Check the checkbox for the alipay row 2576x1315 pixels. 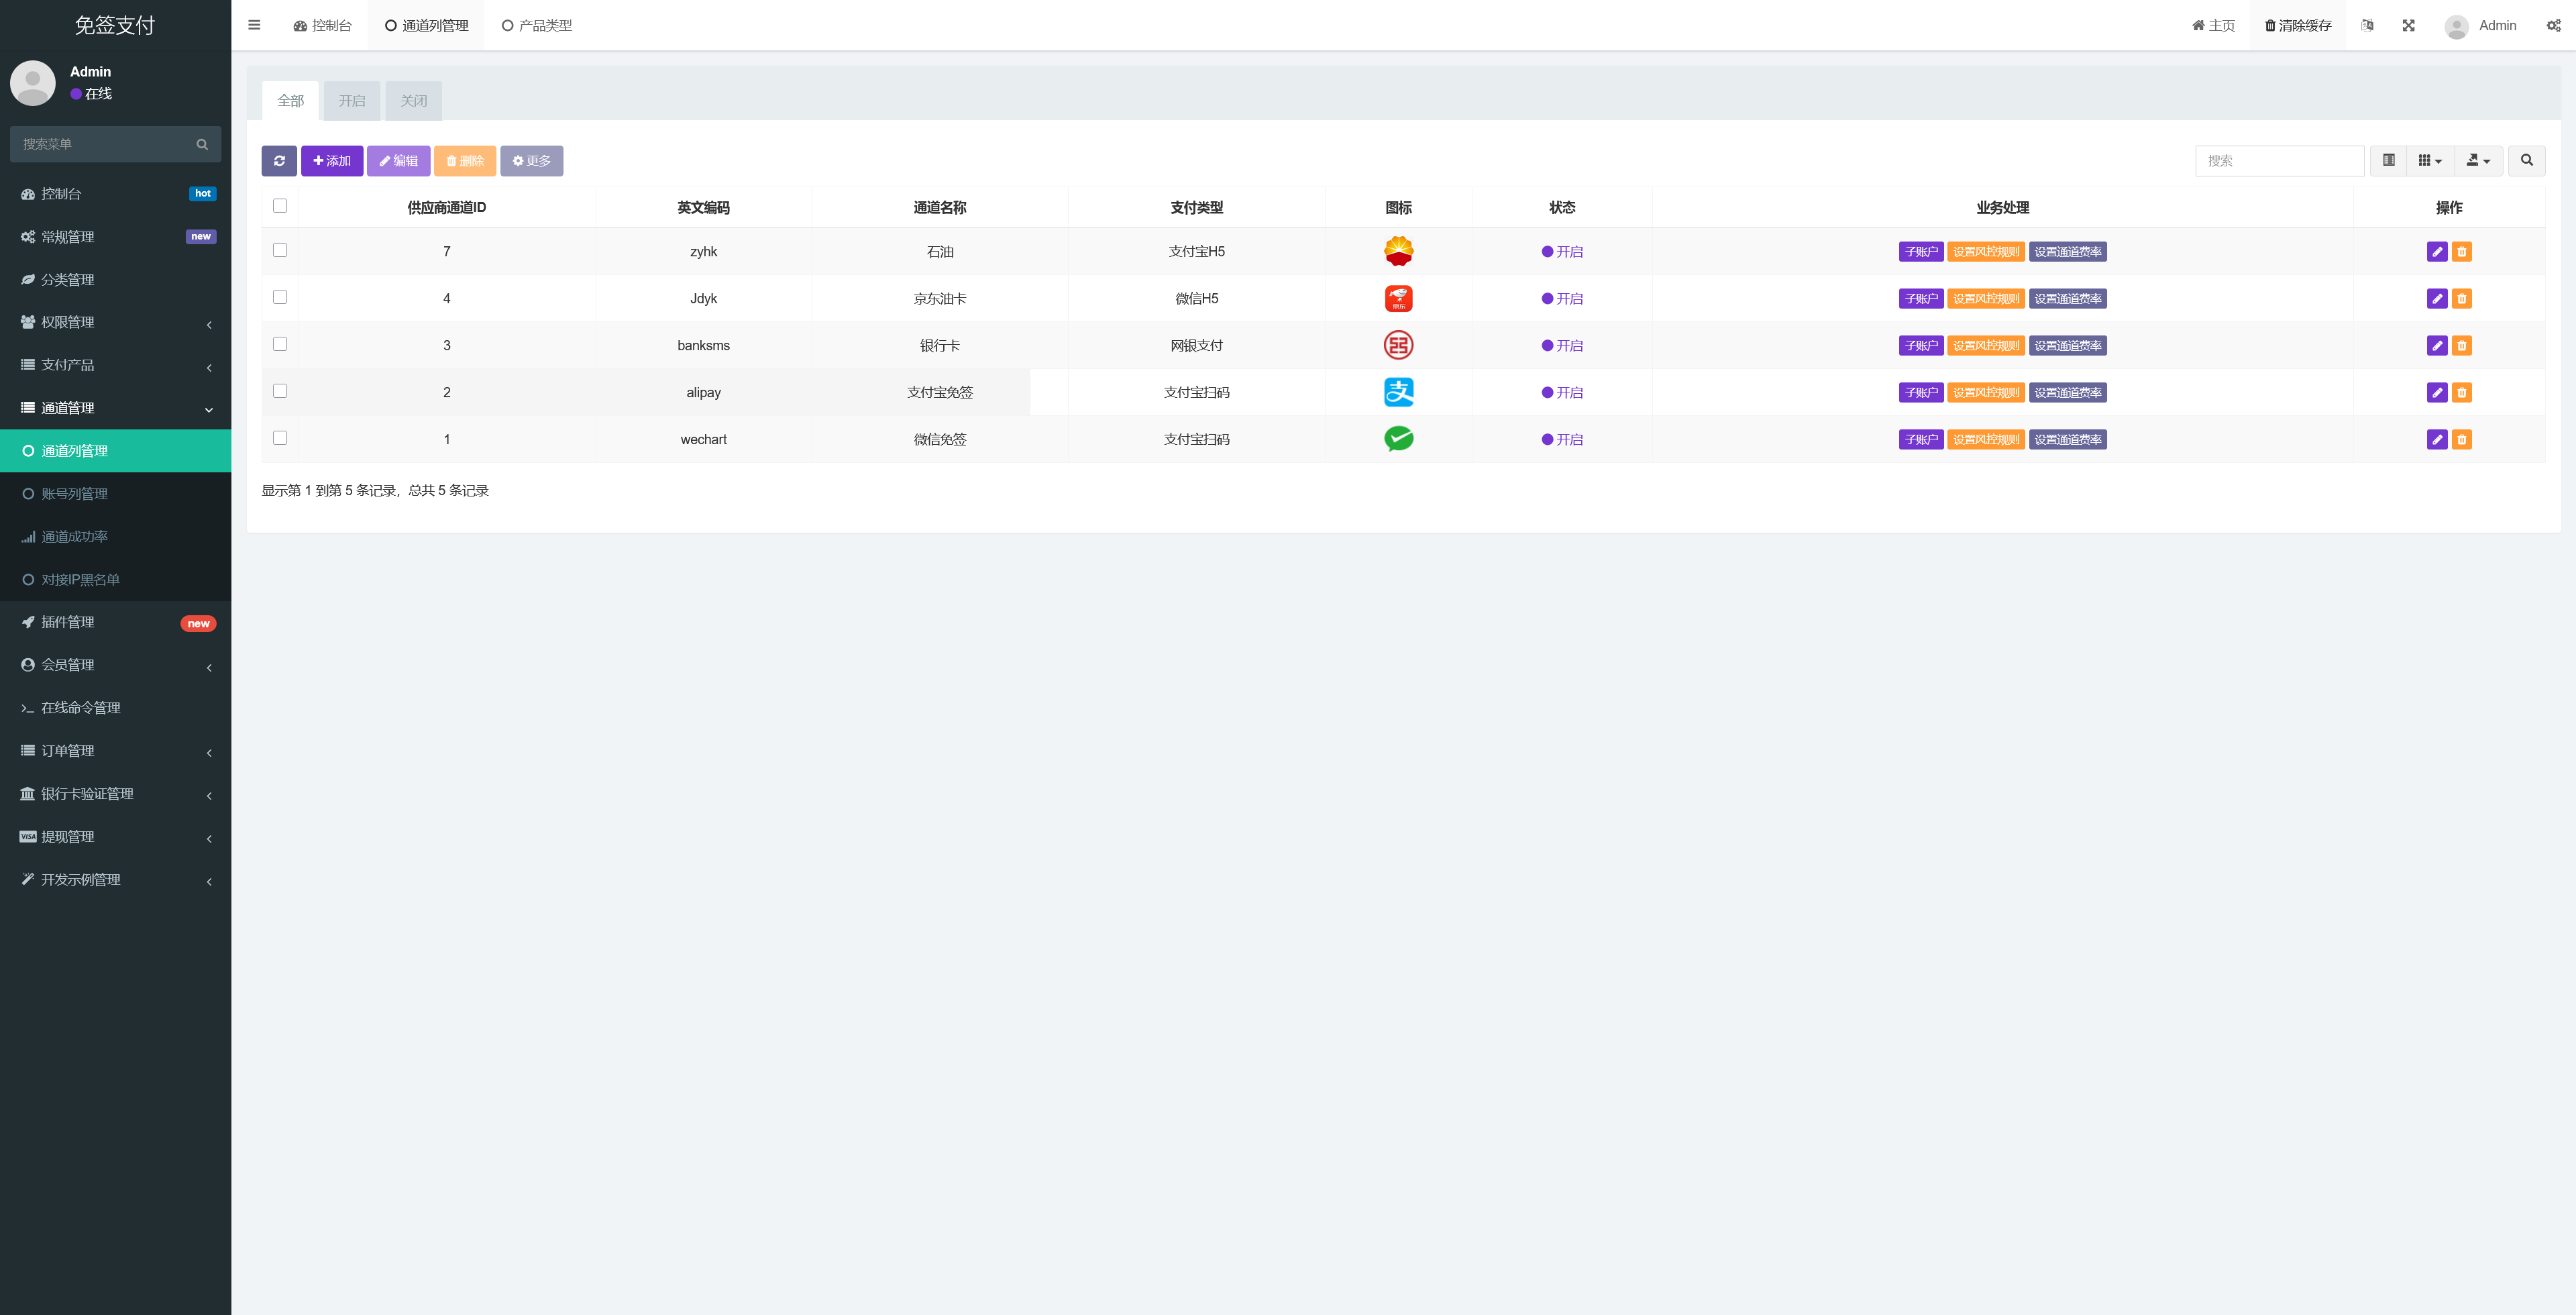280,391
